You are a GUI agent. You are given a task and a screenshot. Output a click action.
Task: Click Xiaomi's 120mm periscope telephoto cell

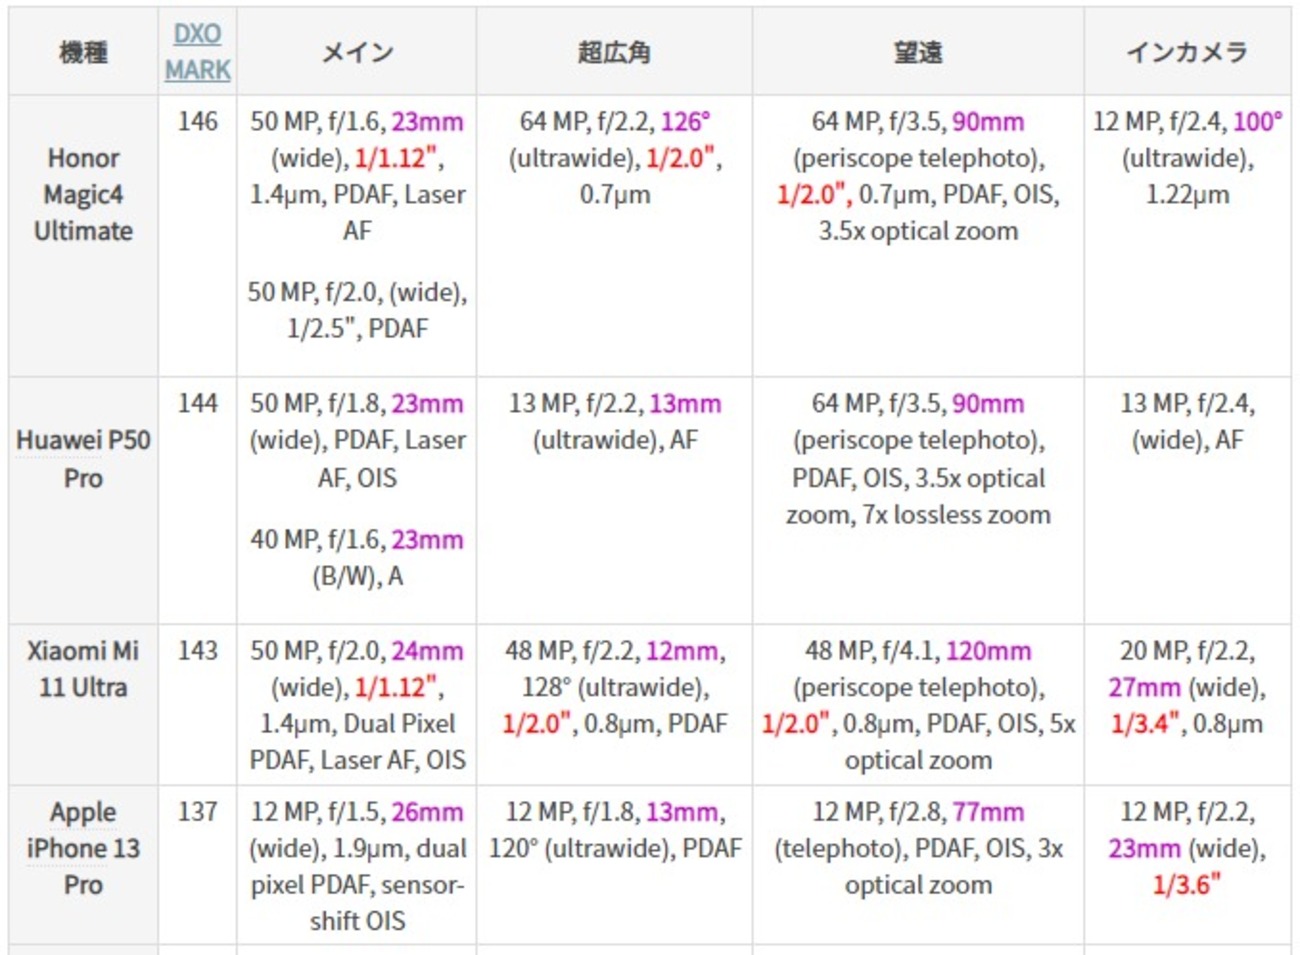[x=917, y=705]
